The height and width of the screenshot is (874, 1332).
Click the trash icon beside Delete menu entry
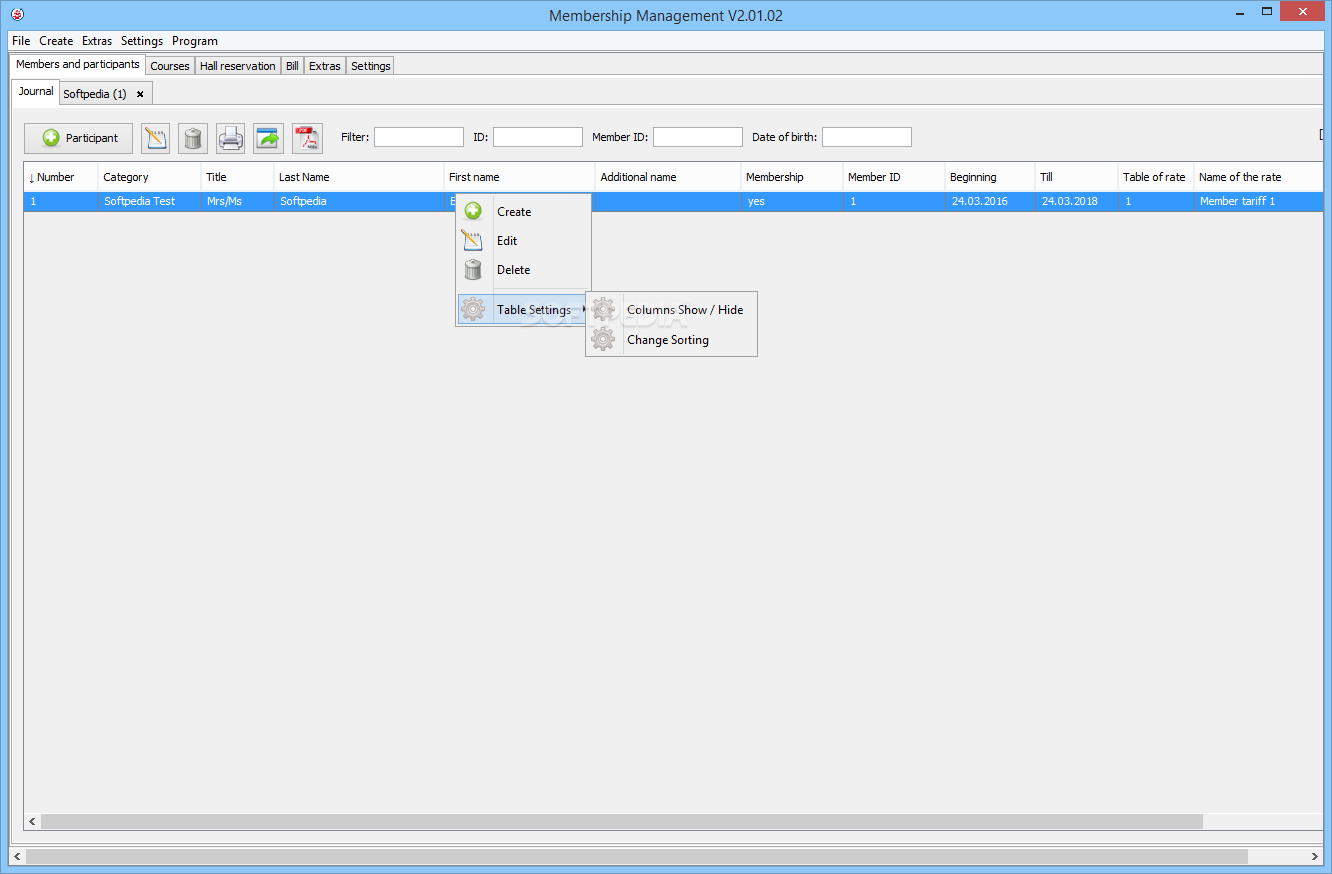coord(473,270)
